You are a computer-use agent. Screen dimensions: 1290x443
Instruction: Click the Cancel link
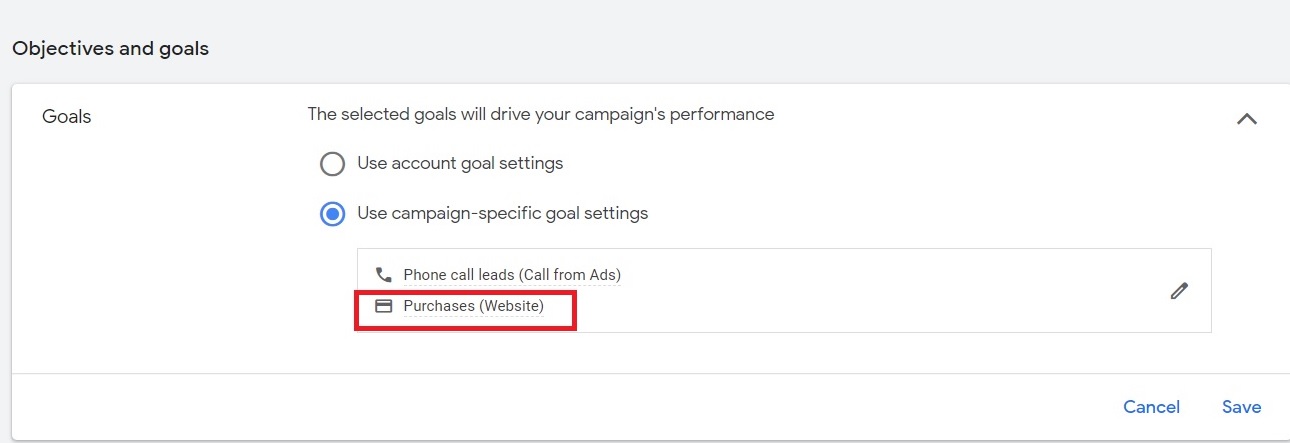click(1151, 407)
